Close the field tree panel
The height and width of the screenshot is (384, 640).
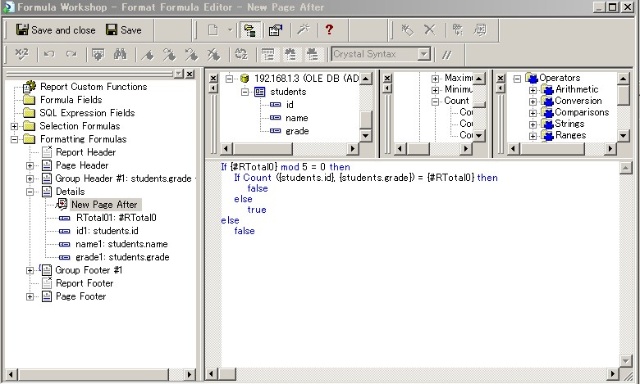point(213,78)
